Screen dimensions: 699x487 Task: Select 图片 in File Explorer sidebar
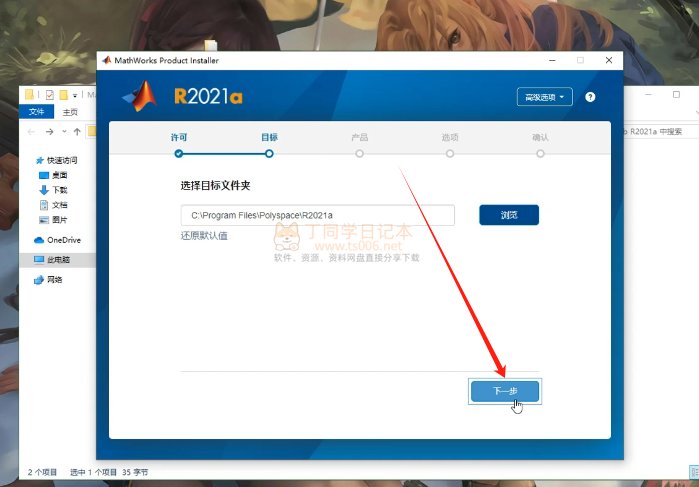(x=53, y=219)
